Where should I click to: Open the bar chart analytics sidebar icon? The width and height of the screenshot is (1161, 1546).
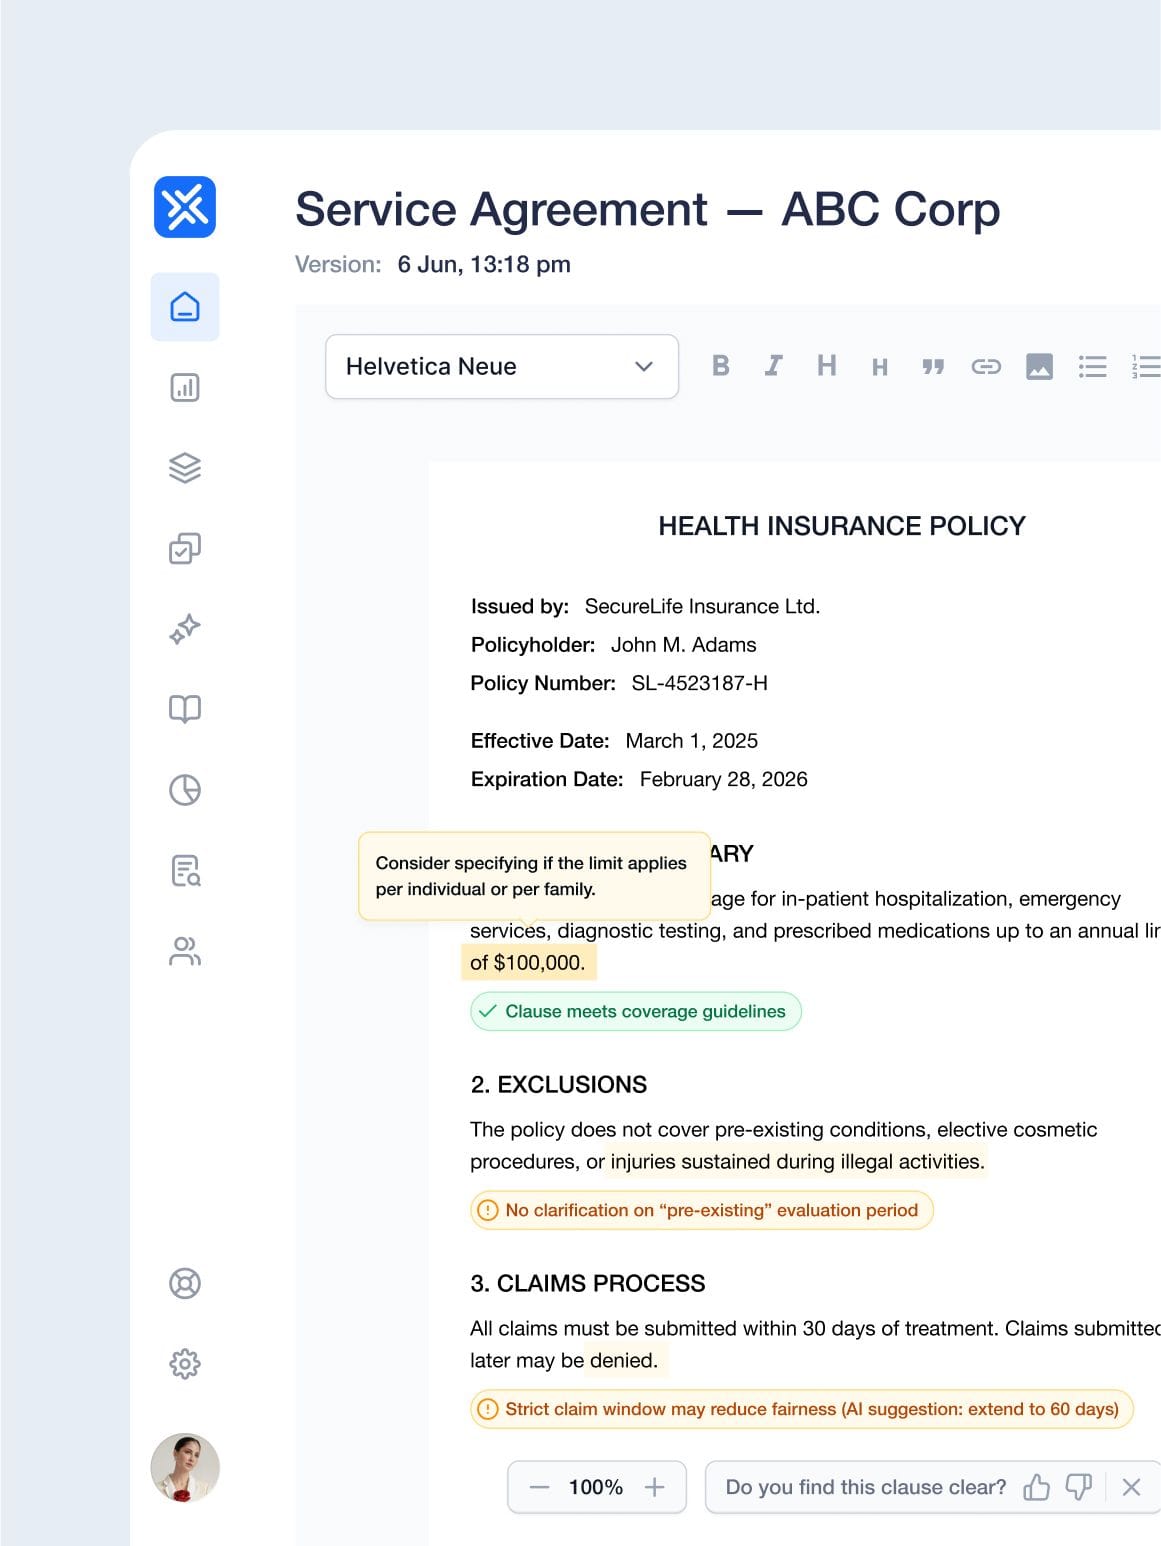(185, 387)
